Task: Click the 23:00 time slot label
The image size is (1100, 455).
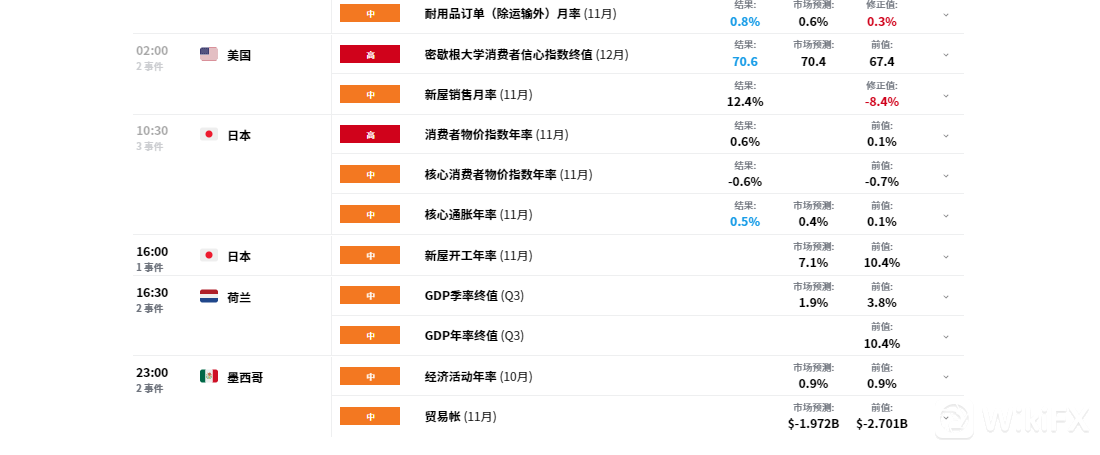Action: coord(152,373)
